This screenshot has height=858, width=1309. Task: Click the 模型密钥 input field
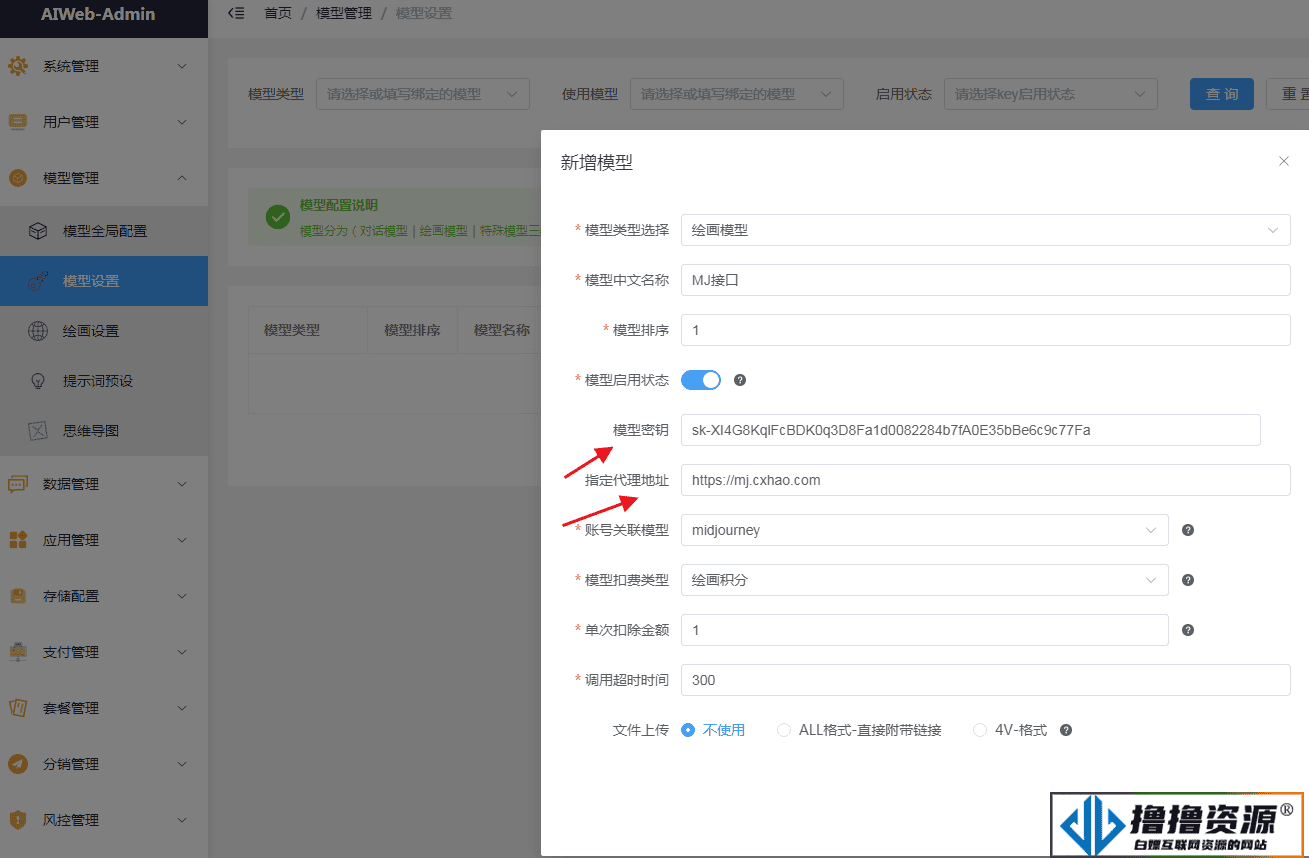(971, 430)
